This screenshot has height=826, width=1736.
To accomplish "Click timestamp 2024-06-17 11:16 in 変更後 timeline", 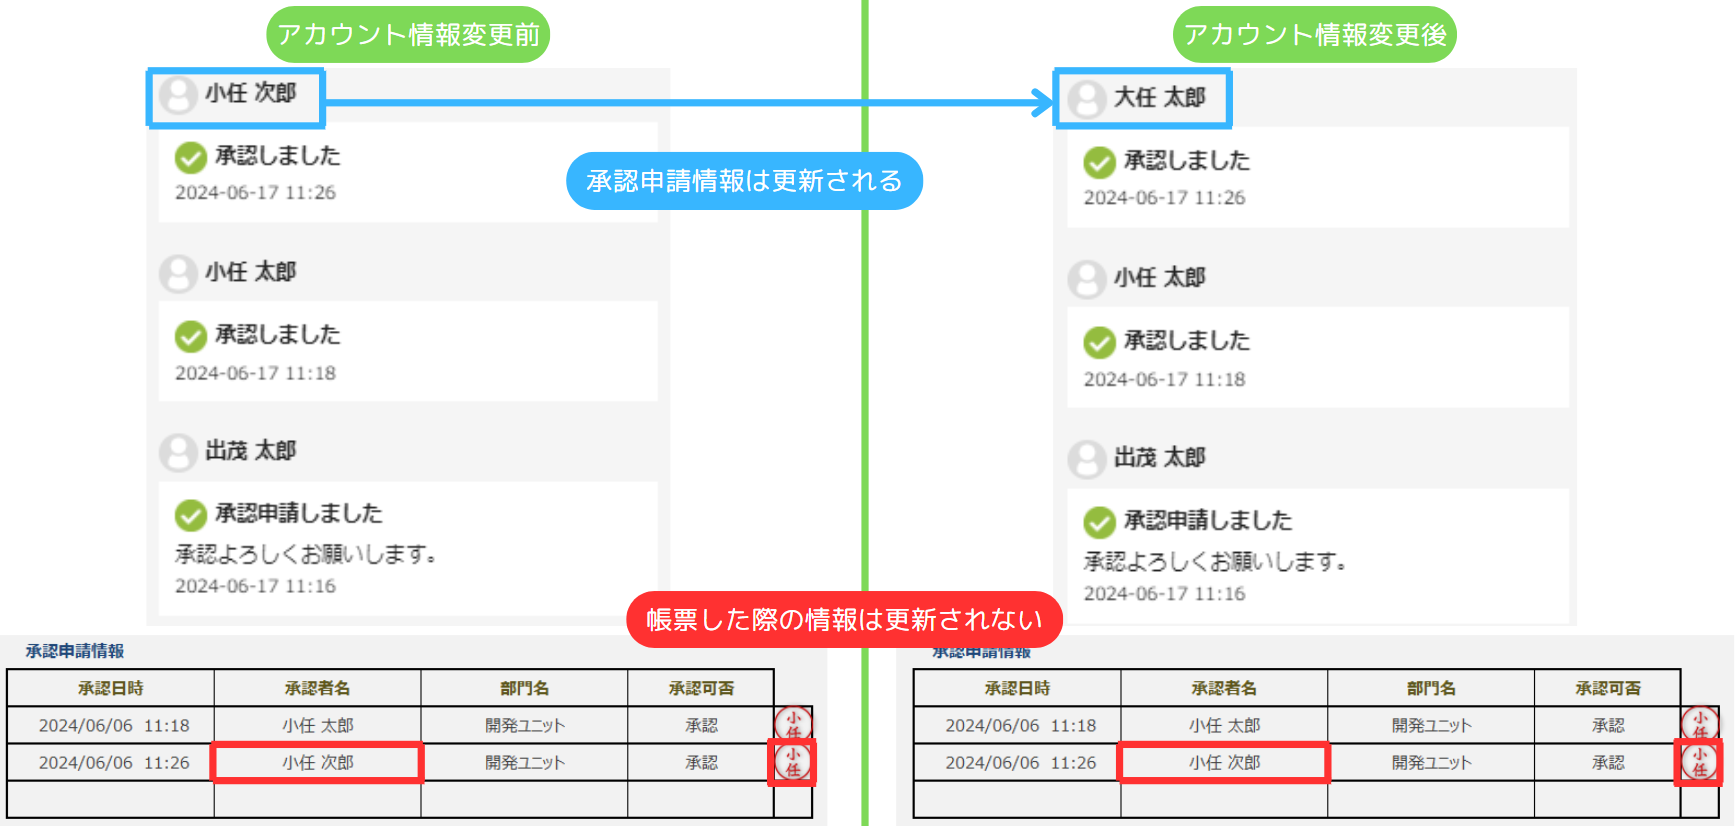I will point(1164,594).
